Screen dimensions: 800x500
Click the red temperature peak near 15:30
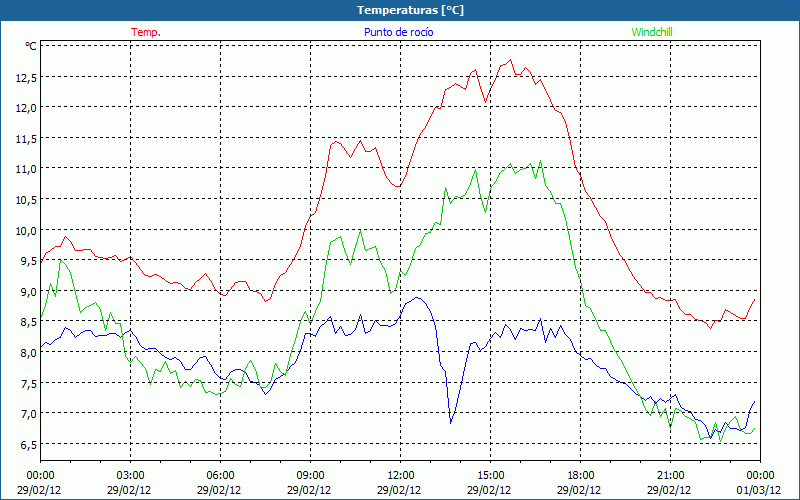point(510,60)
